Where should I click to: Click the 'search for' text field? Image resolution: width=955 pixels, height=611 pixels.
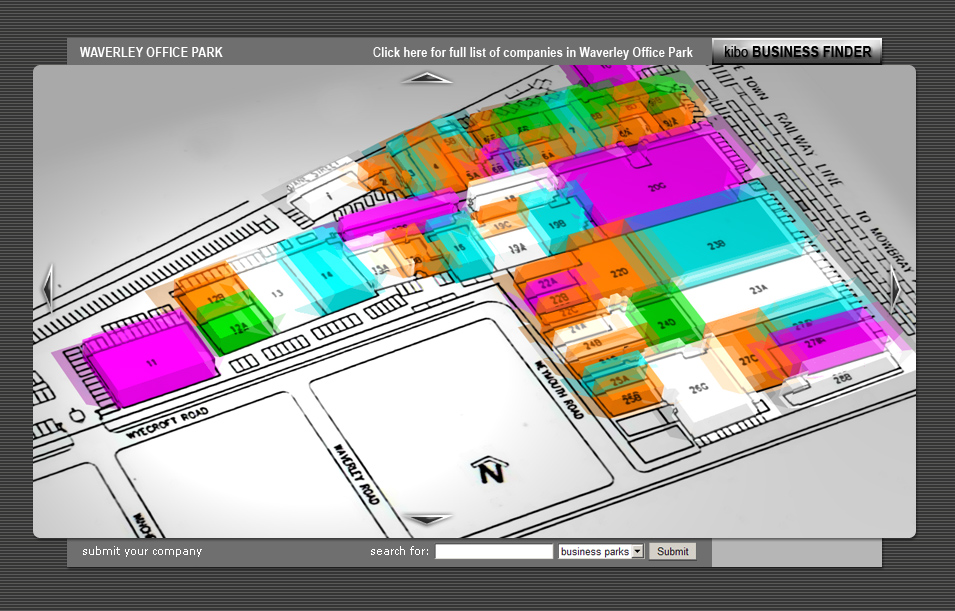pos(494,551)
